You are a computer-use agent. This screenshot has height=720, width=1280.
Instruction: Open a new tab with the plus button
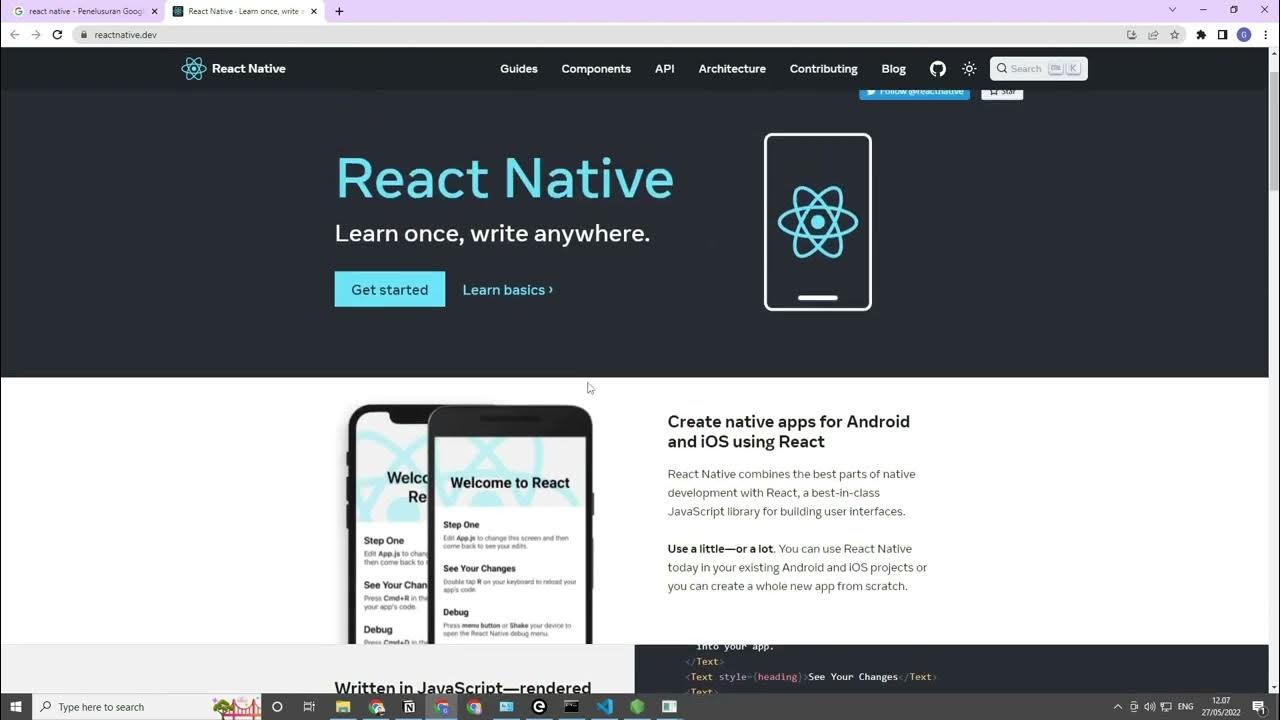tap(339, 12)
